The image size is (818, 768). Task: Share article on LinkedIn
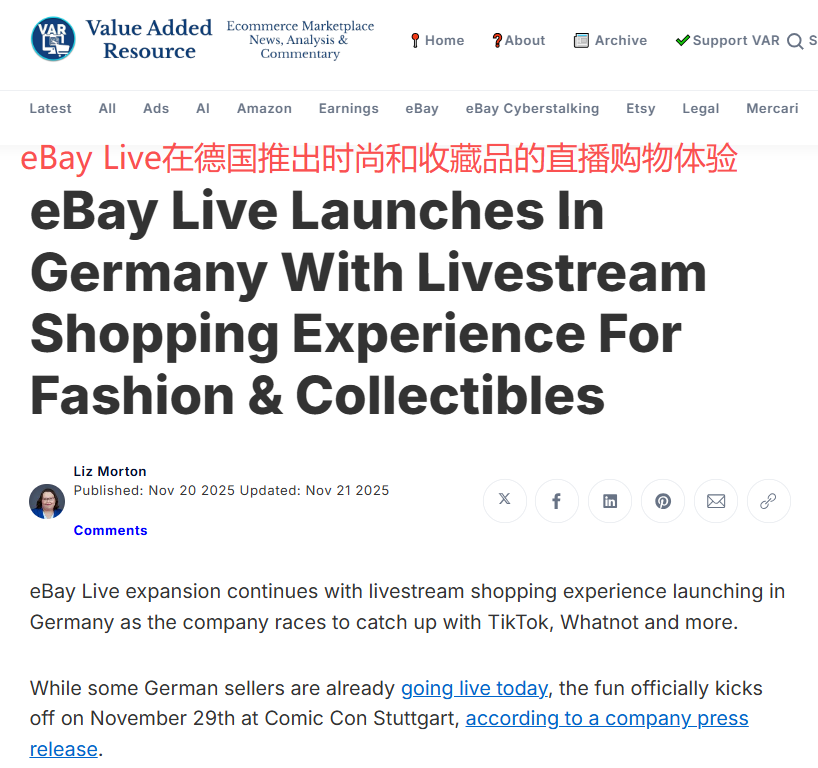[x=610, y=501]
